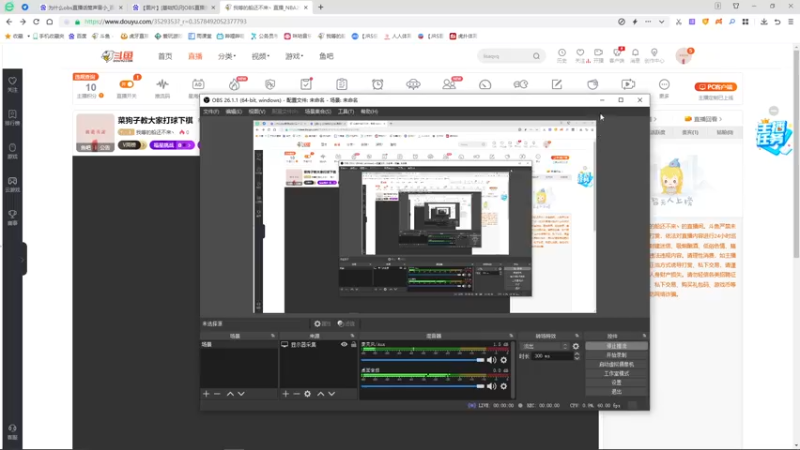Open new browser tab plus button
The height and width of the screenshot is (450, 800).
click(320, 7)
